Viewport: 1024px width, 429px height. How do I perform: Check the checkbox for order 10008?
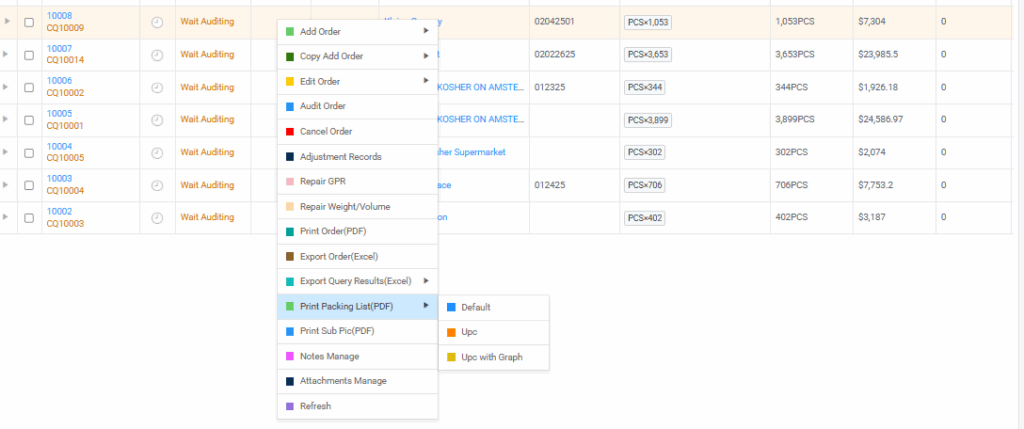(x=29, y=22)
